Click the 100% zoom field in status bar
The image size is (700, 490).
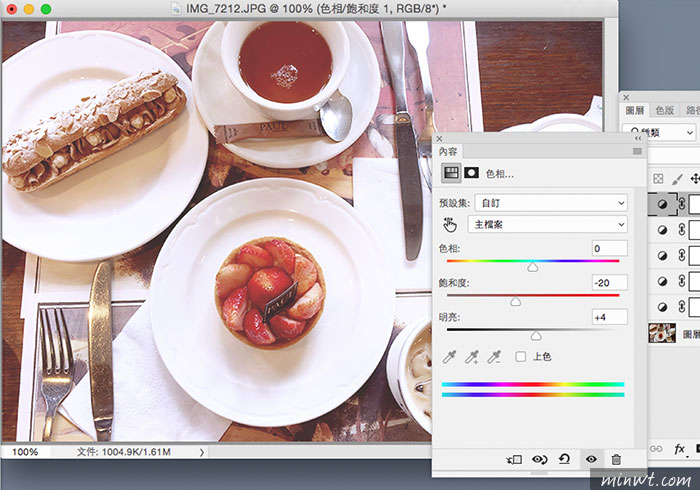[25, 452]
